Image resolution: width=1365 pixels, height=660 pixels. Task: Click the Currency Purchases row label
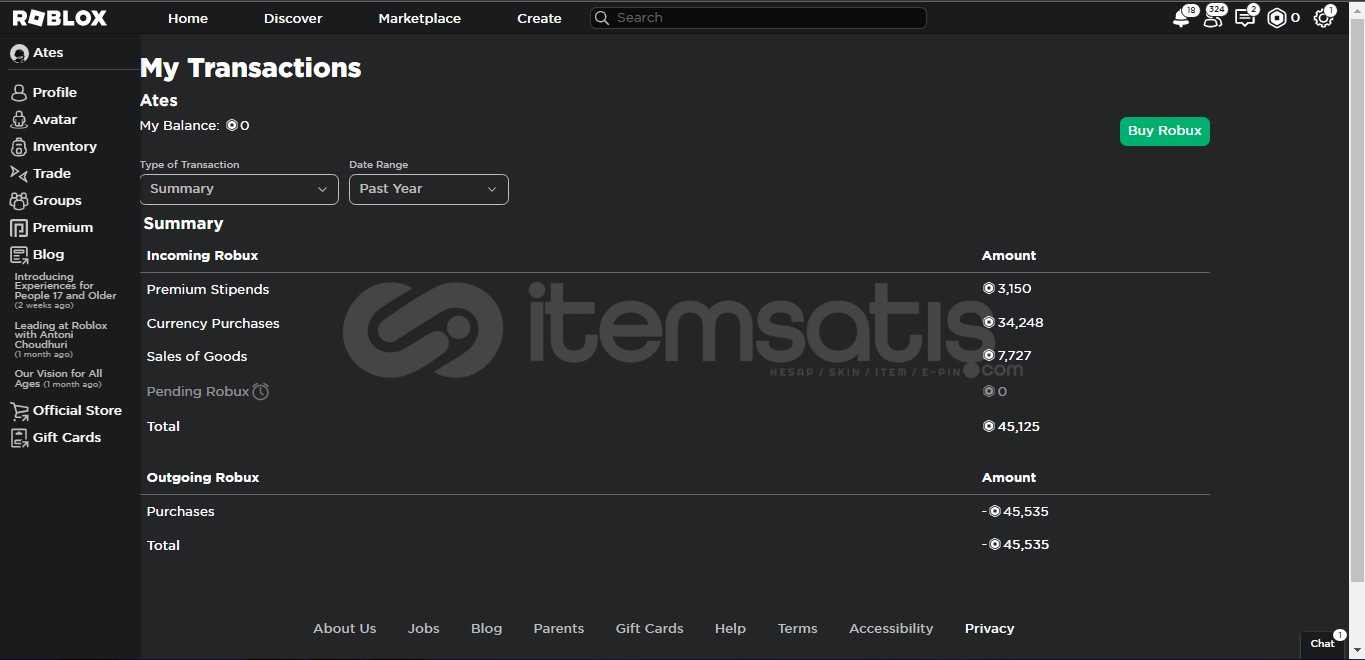tap(213, 324)
